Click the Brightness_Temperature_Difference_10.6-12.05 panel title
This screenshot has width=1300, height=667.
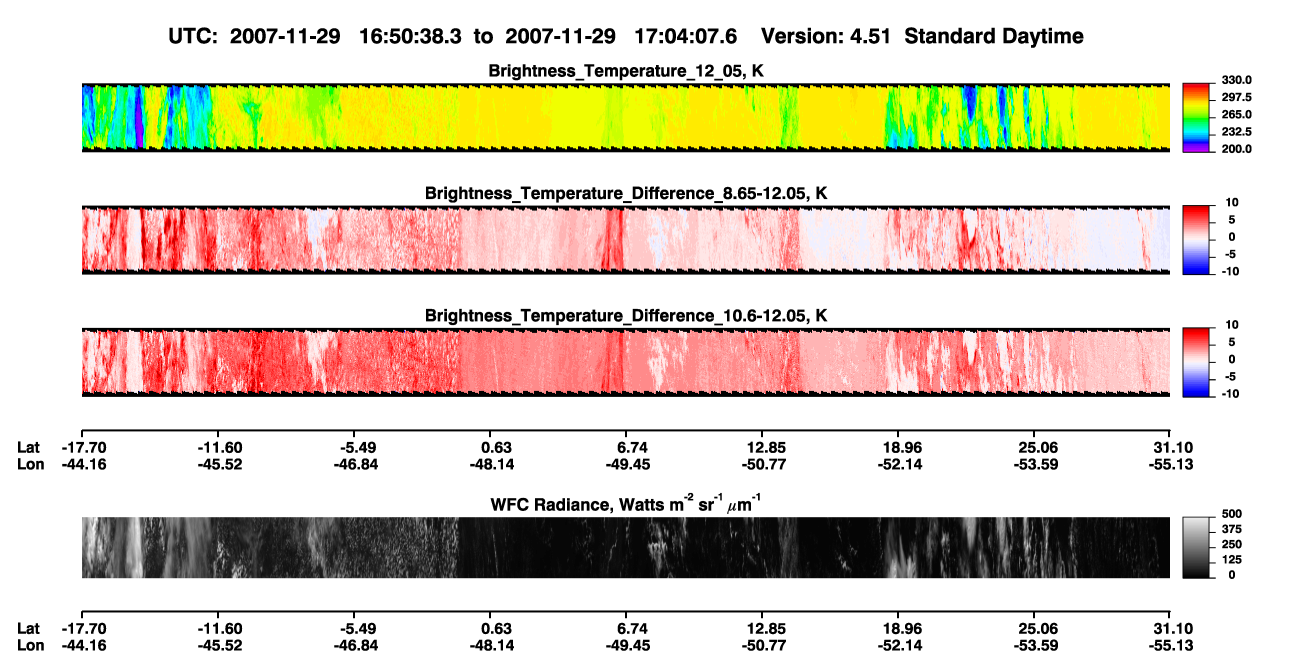point(626,316)
